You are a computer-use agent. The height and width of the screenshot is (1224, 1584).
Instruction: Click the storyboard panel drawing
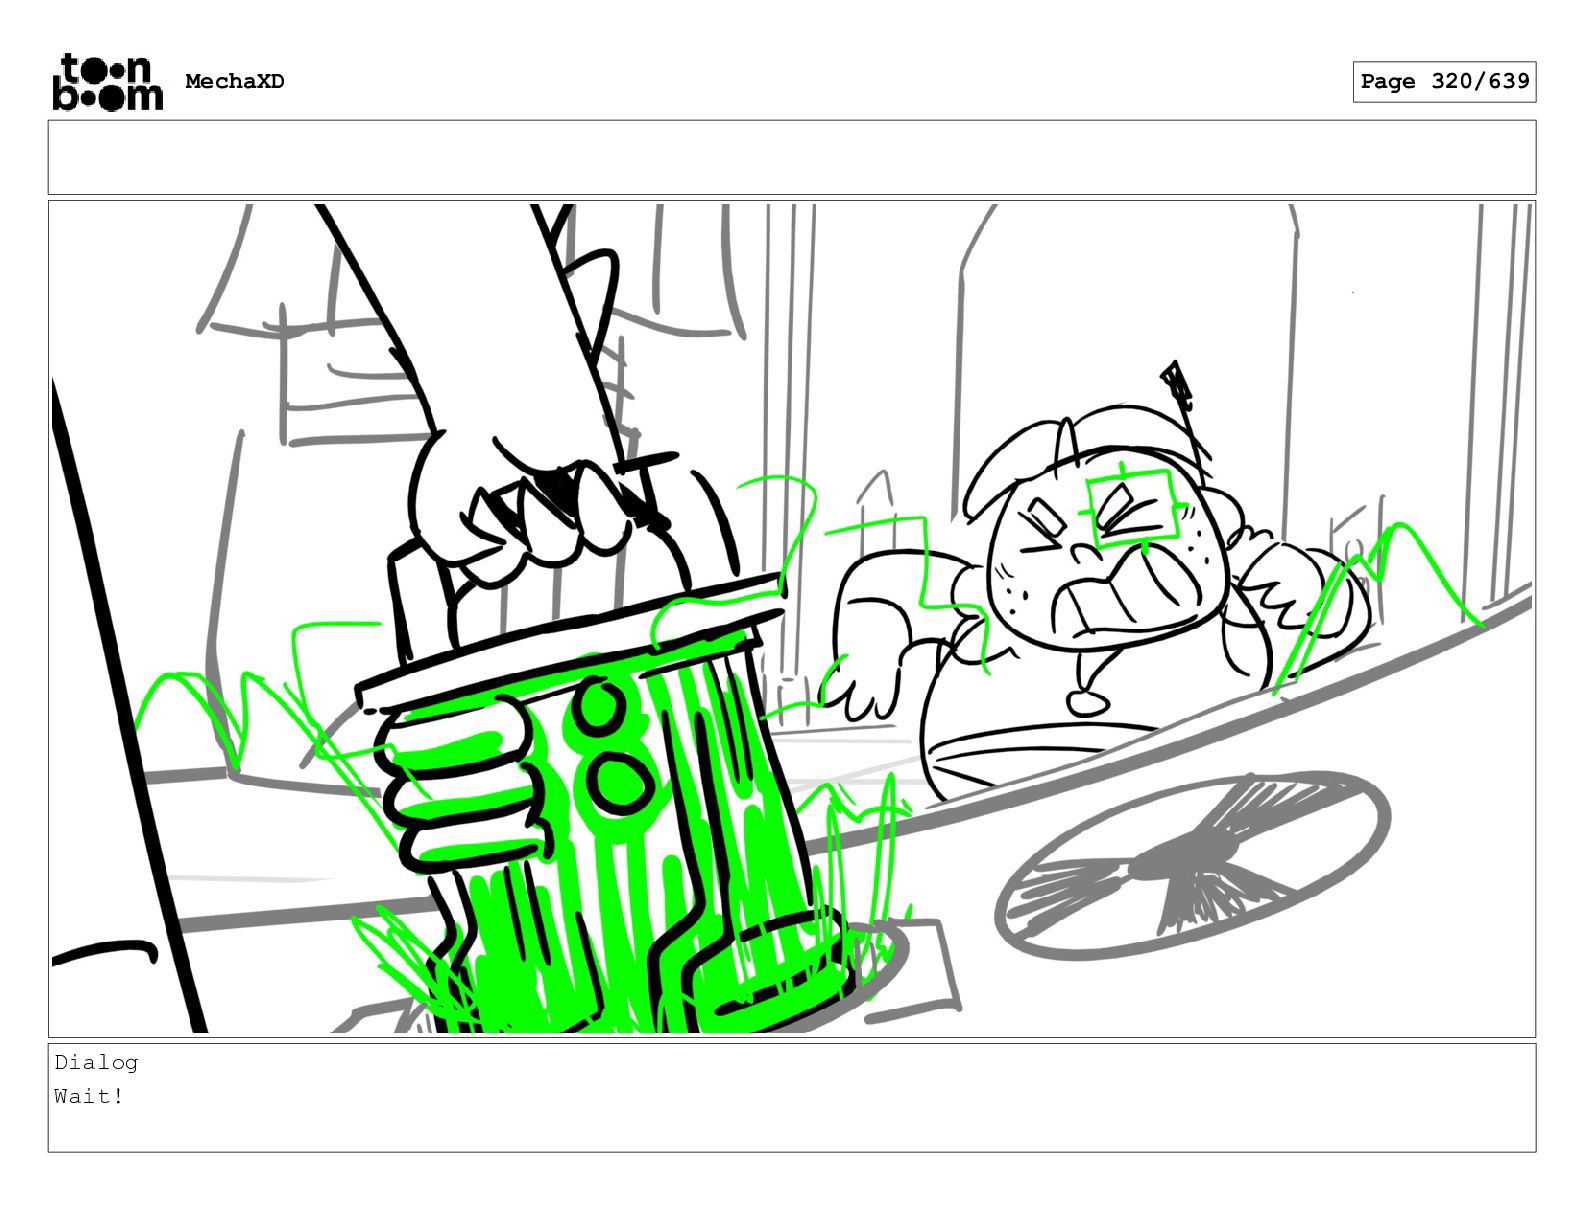[792, 619]
